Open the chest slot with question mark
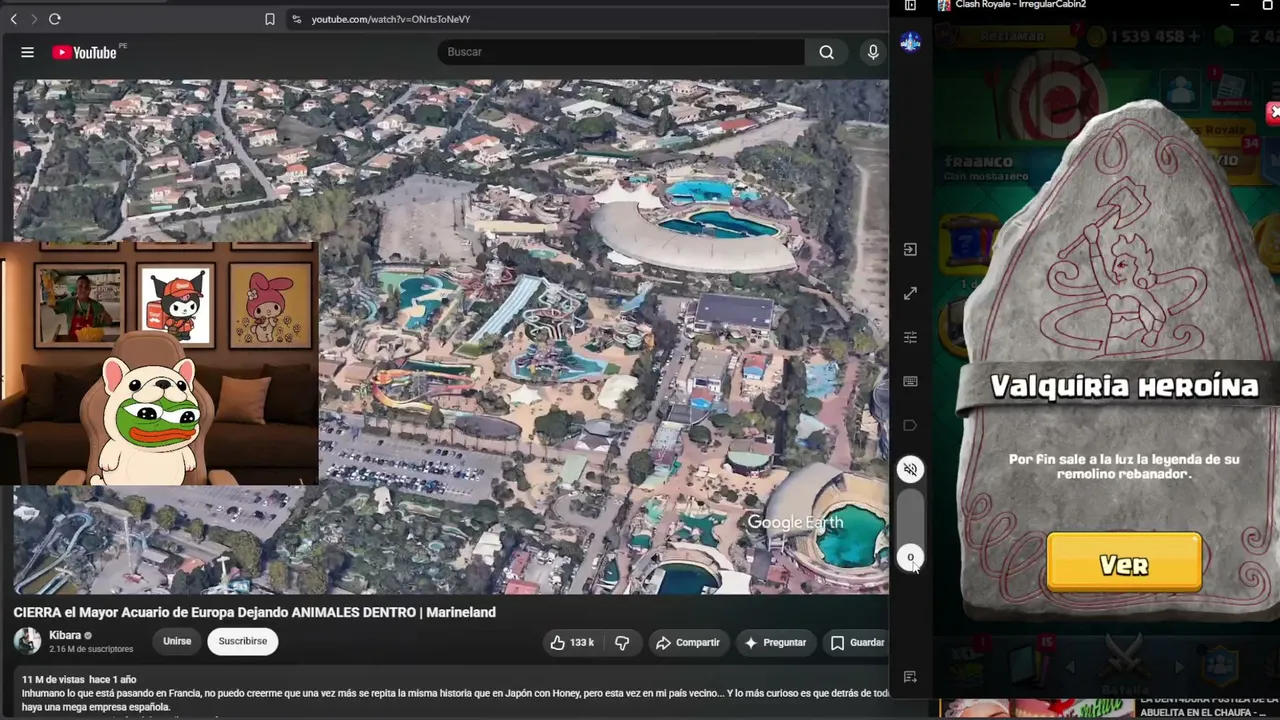 coord(970,245)
